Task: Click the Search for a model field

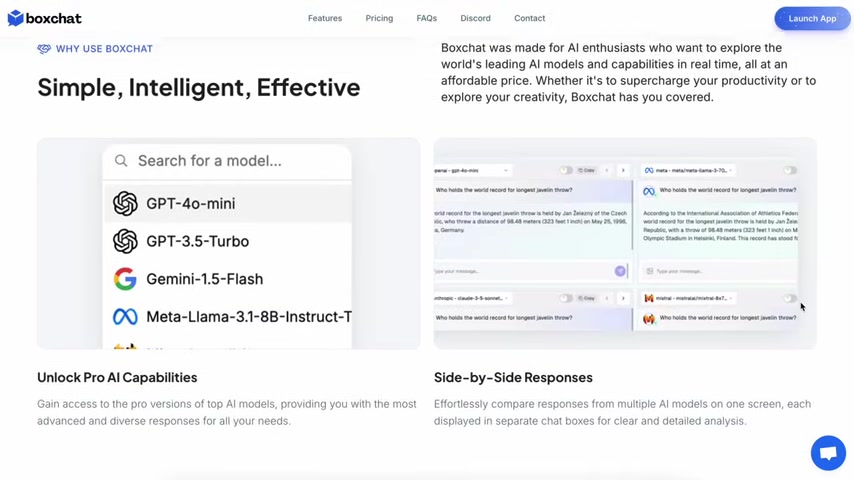Action: [x=227, y=161]
